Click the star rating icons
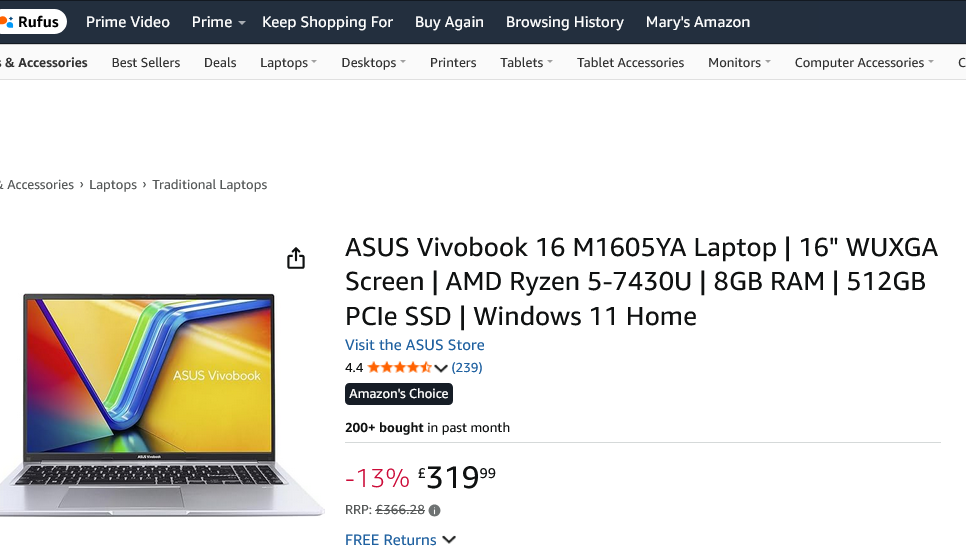The width and height of the screenshot is (966, 547). click(399, 368)
